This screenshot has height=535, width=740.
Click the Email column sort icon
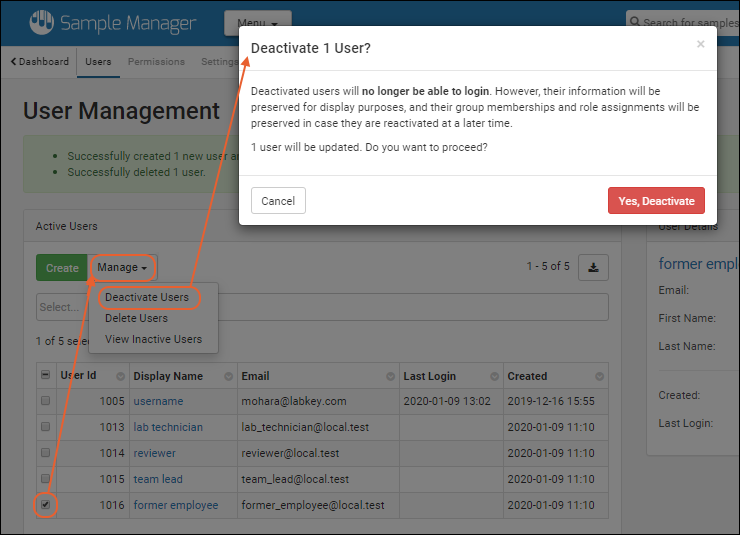(389, 377)
